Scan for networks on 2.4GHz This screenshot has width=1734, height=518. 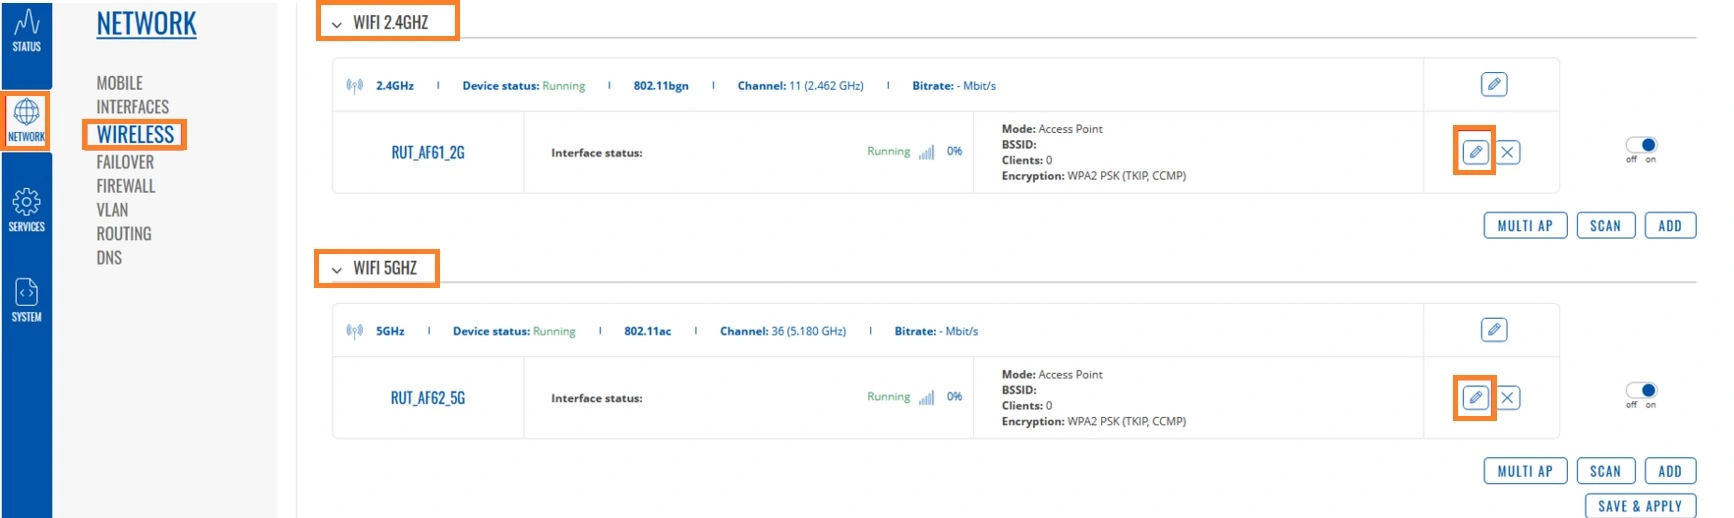pos(1605,226)
